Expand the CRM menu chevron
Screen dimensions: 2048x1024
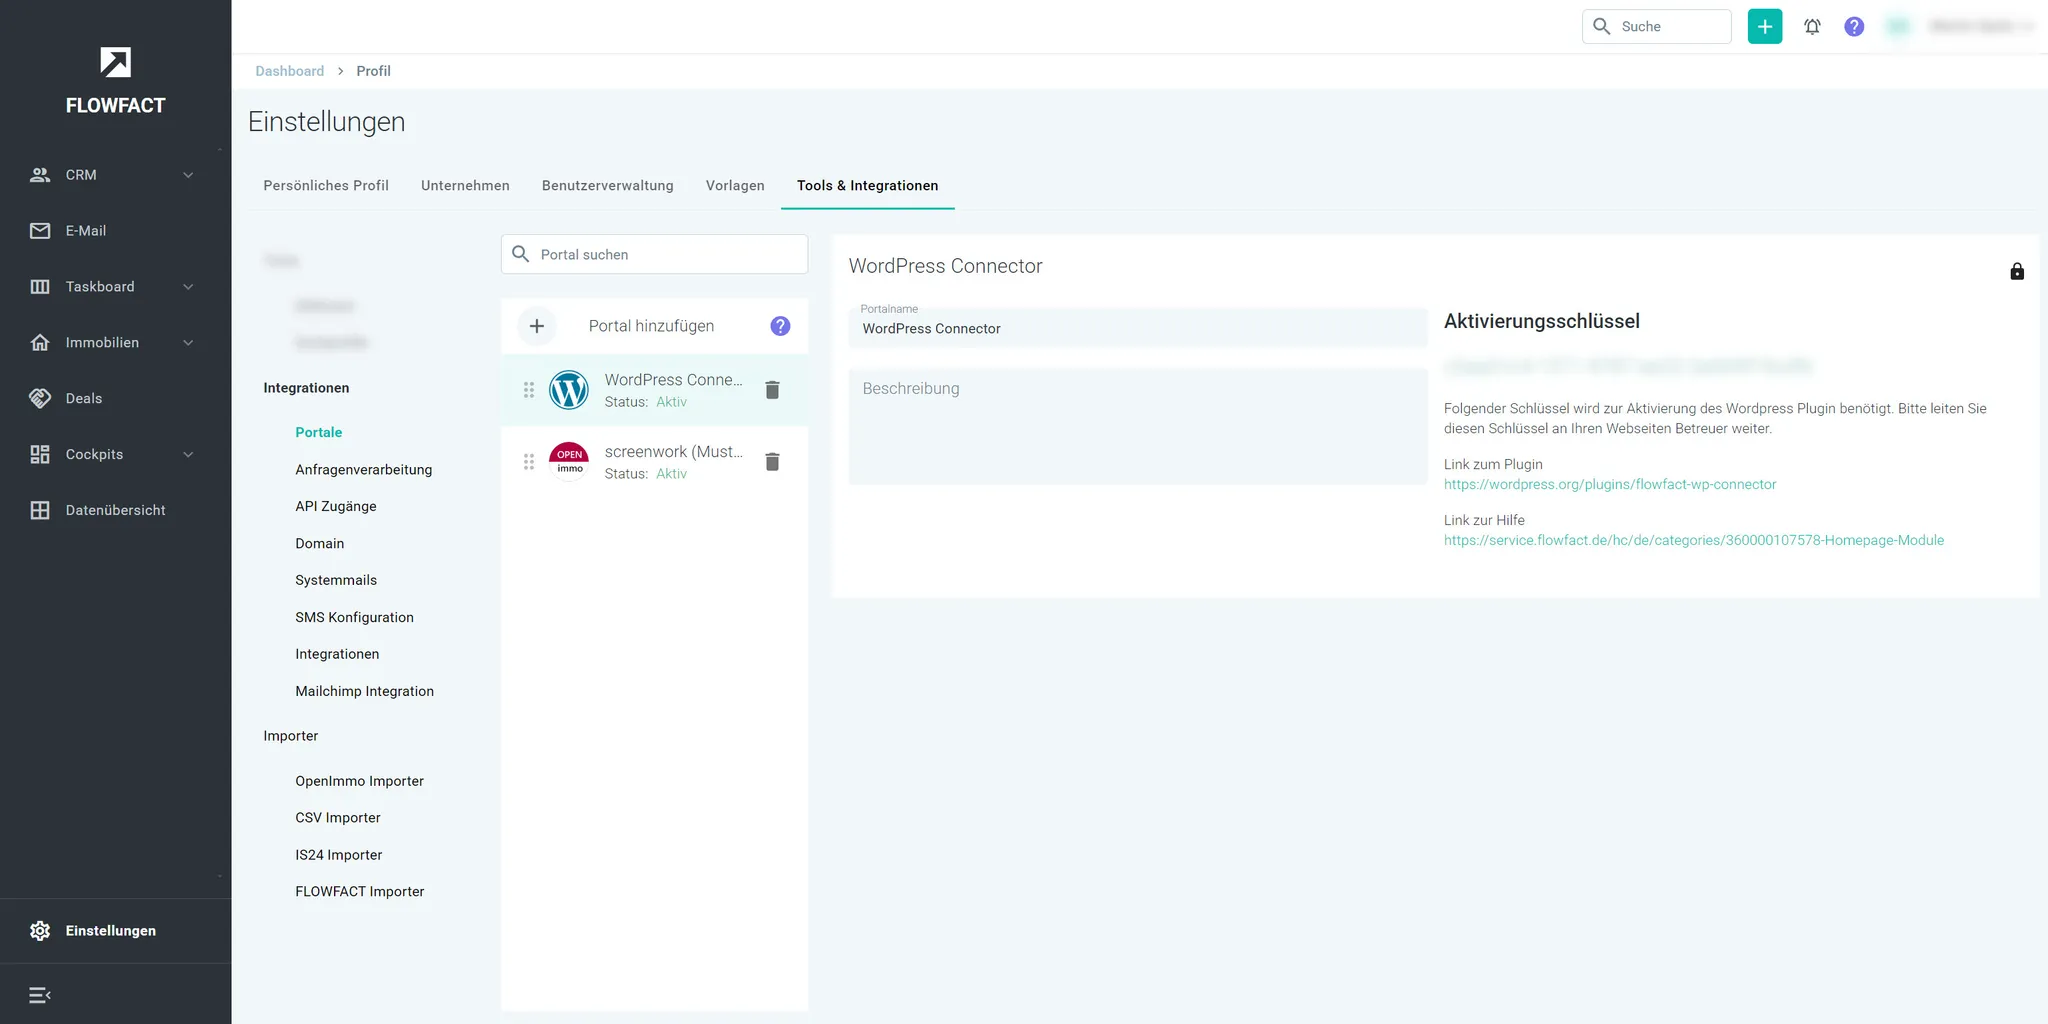tap(188, 175)
